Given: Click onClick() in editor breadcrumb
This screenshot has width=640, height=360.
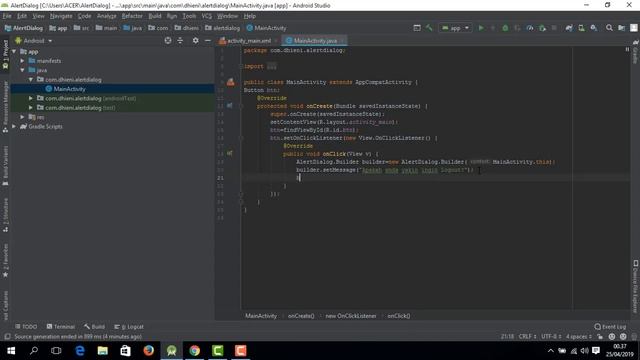Looking at the screenshot, I should (399, 316).
